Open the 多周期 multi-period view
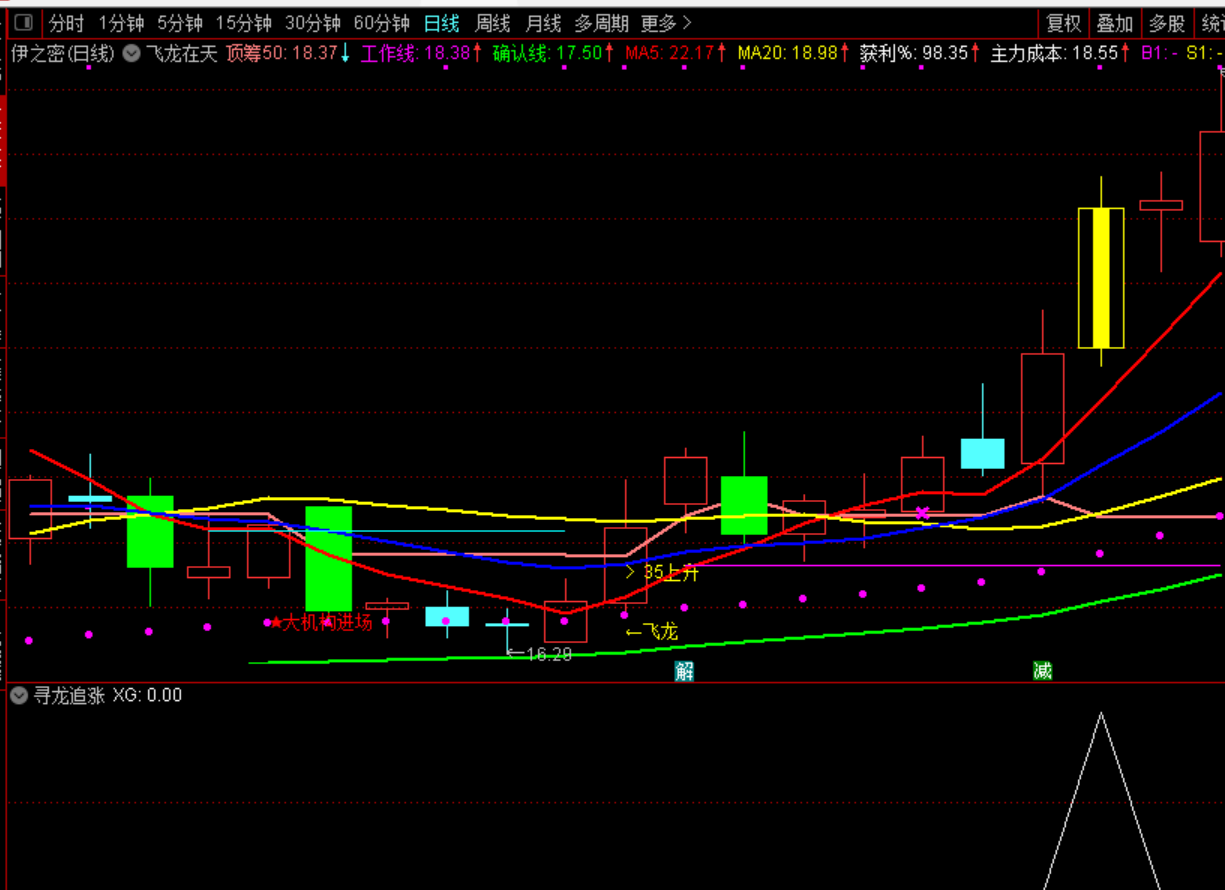The height and width of the screenshot is (890, 1225). pyautogui.click(x=602, y=23)
